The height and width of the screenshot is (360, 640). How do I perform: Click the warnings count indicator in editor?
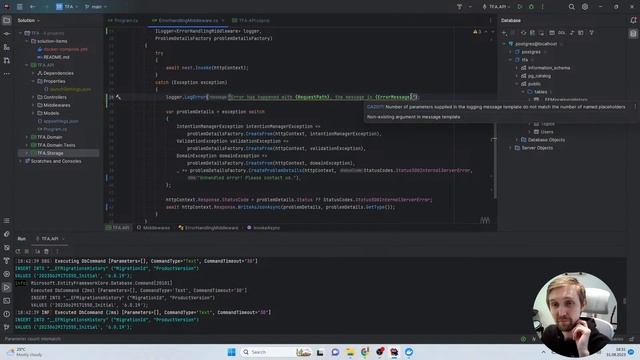point(478,31)
